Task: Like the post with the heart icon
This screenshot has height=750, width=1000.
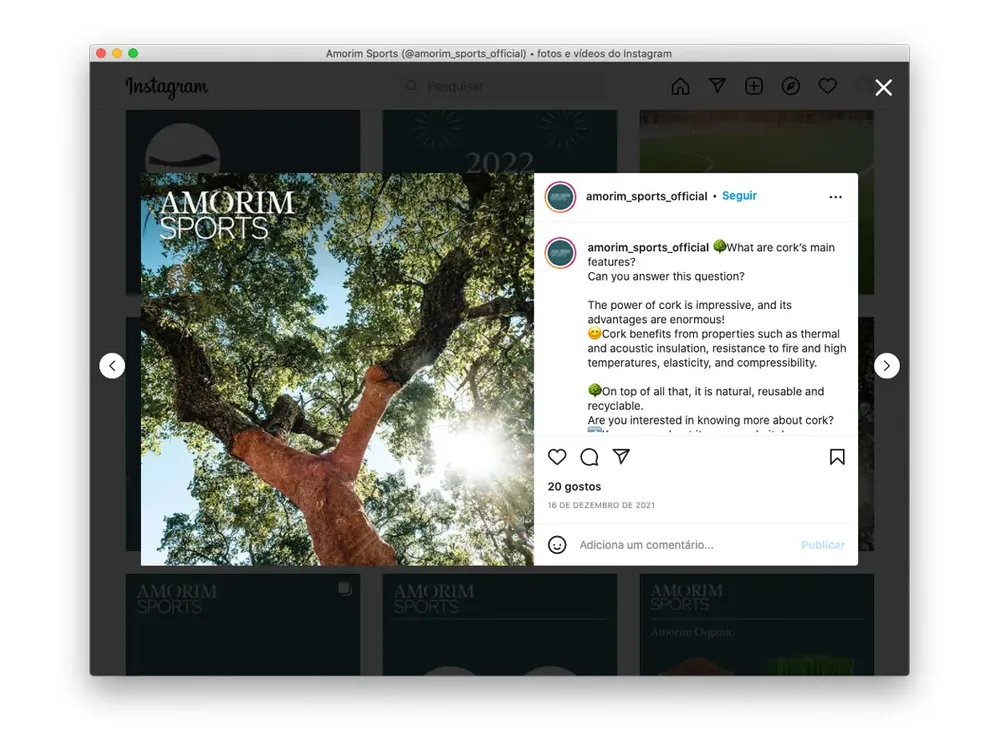Action: pos(557,457)
